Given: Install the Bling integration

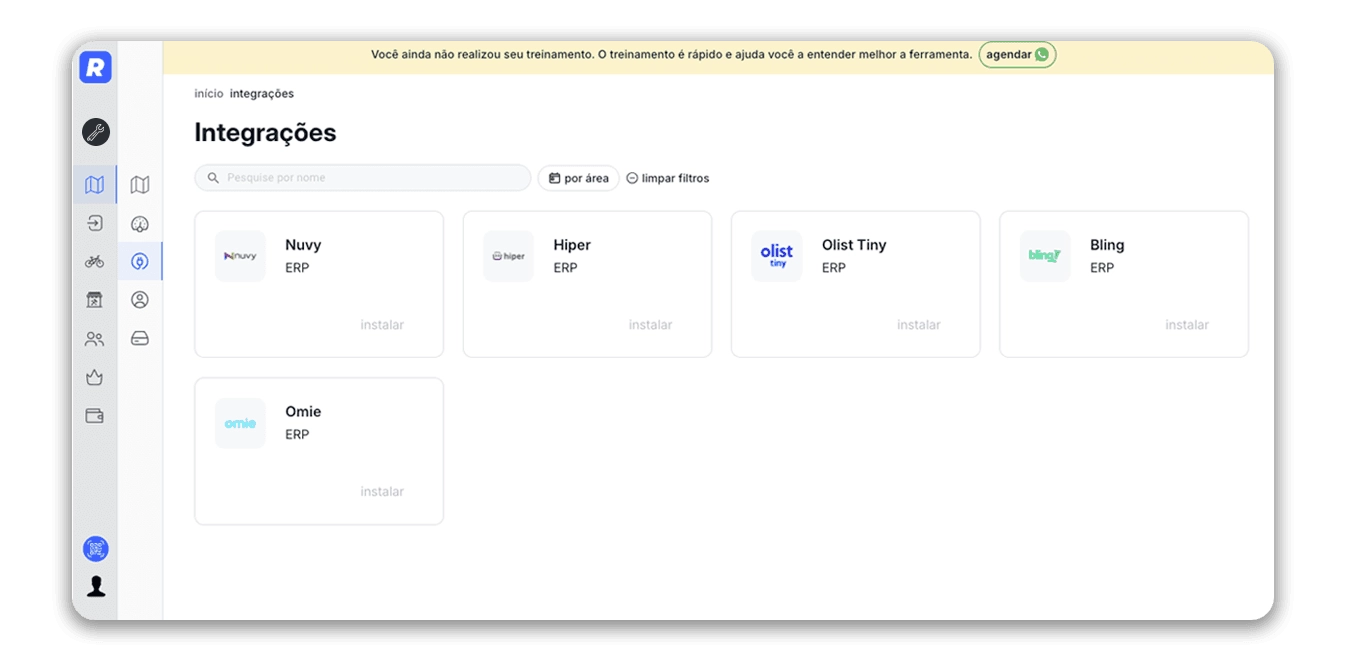Looking at the screenshot, I should point(1187,325).
